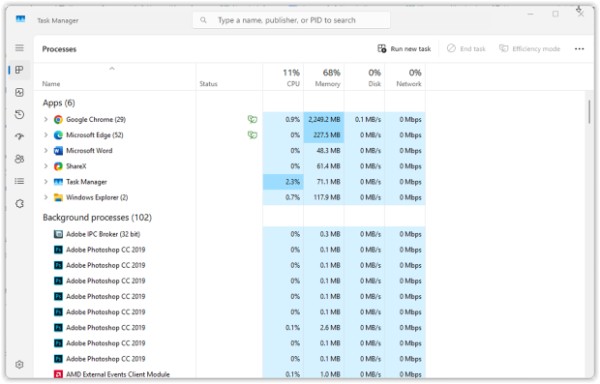Screen dimensions: 600x384
Task: Click the sort arrow above Name column
Action: coord(112,68)
